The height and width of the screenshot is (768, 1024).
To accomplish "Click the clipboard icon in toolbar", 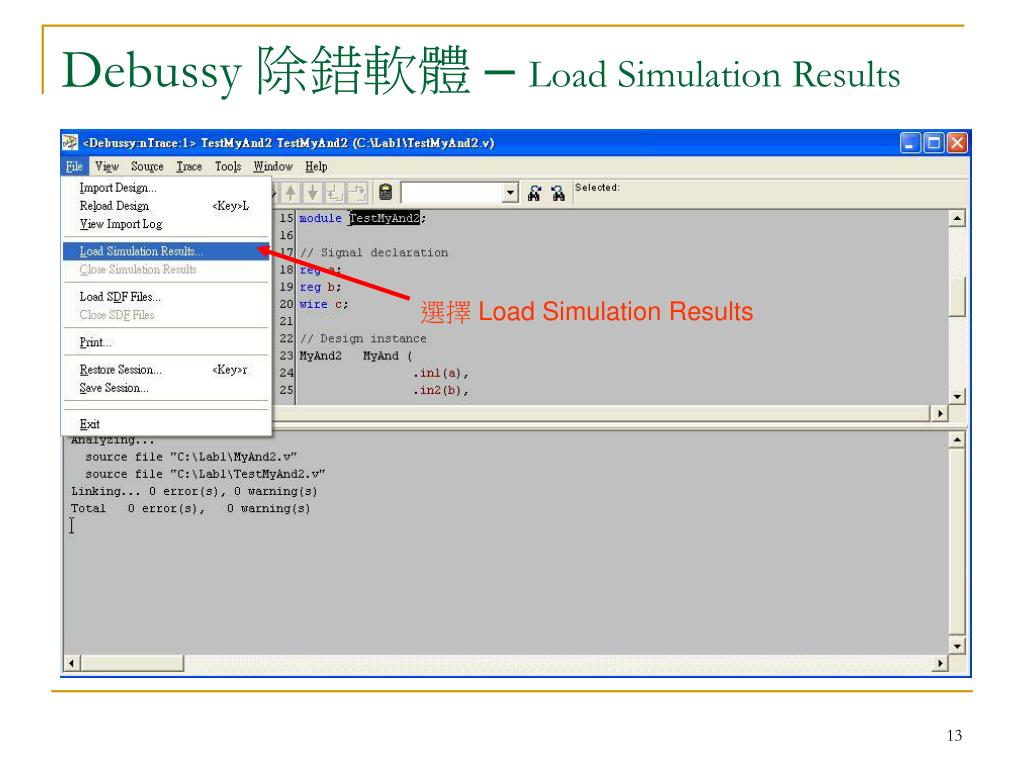I will pos(385,192).
